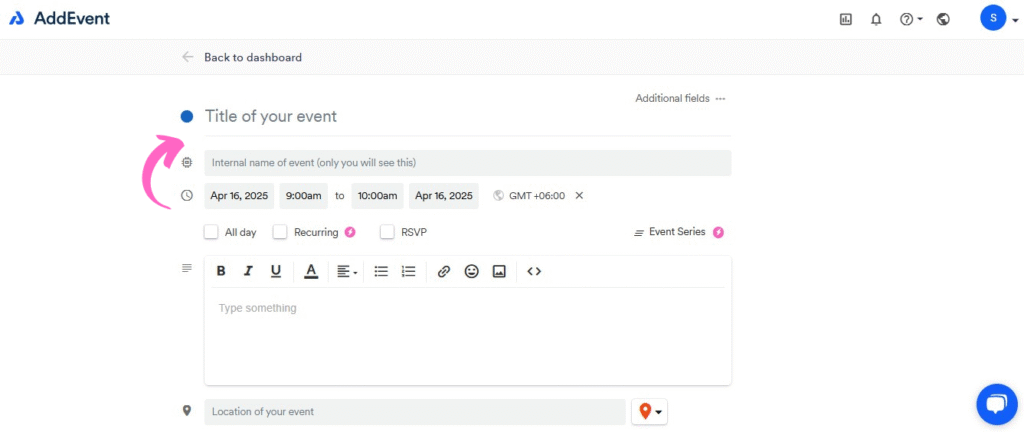Open the emoji picker
The image size is (1024, 432).
coord(472,271)
